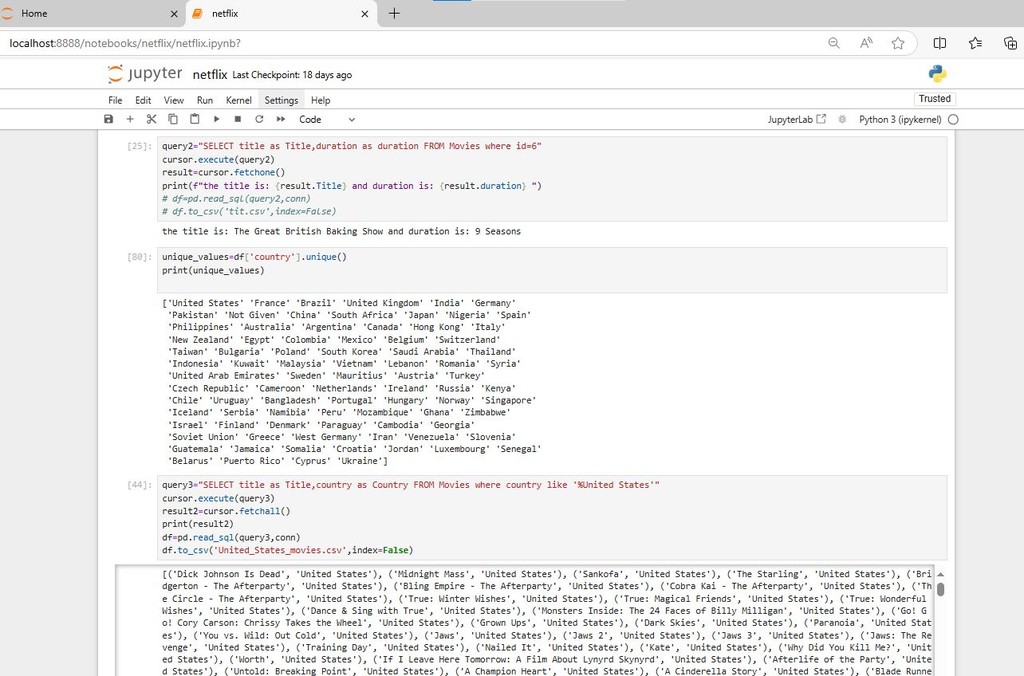Click the df.to_csv United_States_movies.csv line
Screen dimensions: 1024x676
(287, 551)
